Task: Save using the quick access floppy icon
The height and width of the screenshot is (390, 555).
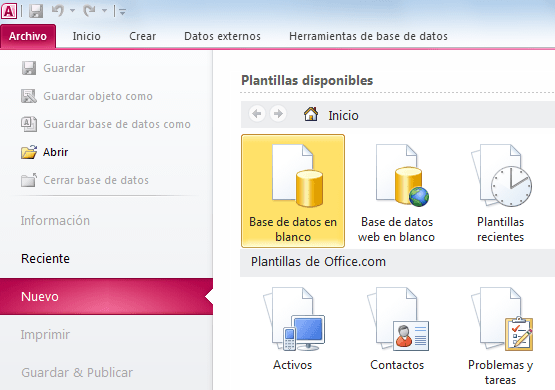Action: (x=36, y=11)
